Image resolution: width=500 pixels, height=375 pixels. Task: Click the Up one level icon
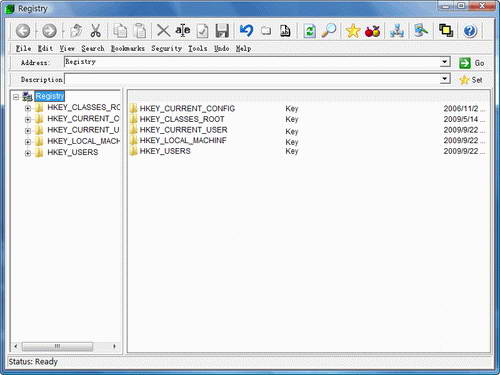[x=76, y=31]
